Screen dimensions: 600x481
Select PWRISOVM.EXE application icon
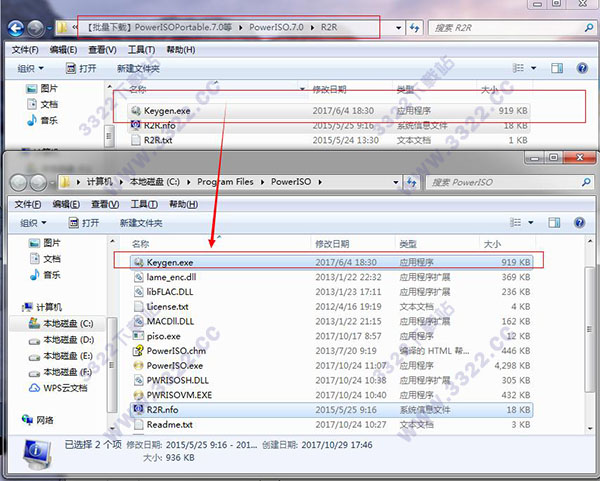coord(138,395)
